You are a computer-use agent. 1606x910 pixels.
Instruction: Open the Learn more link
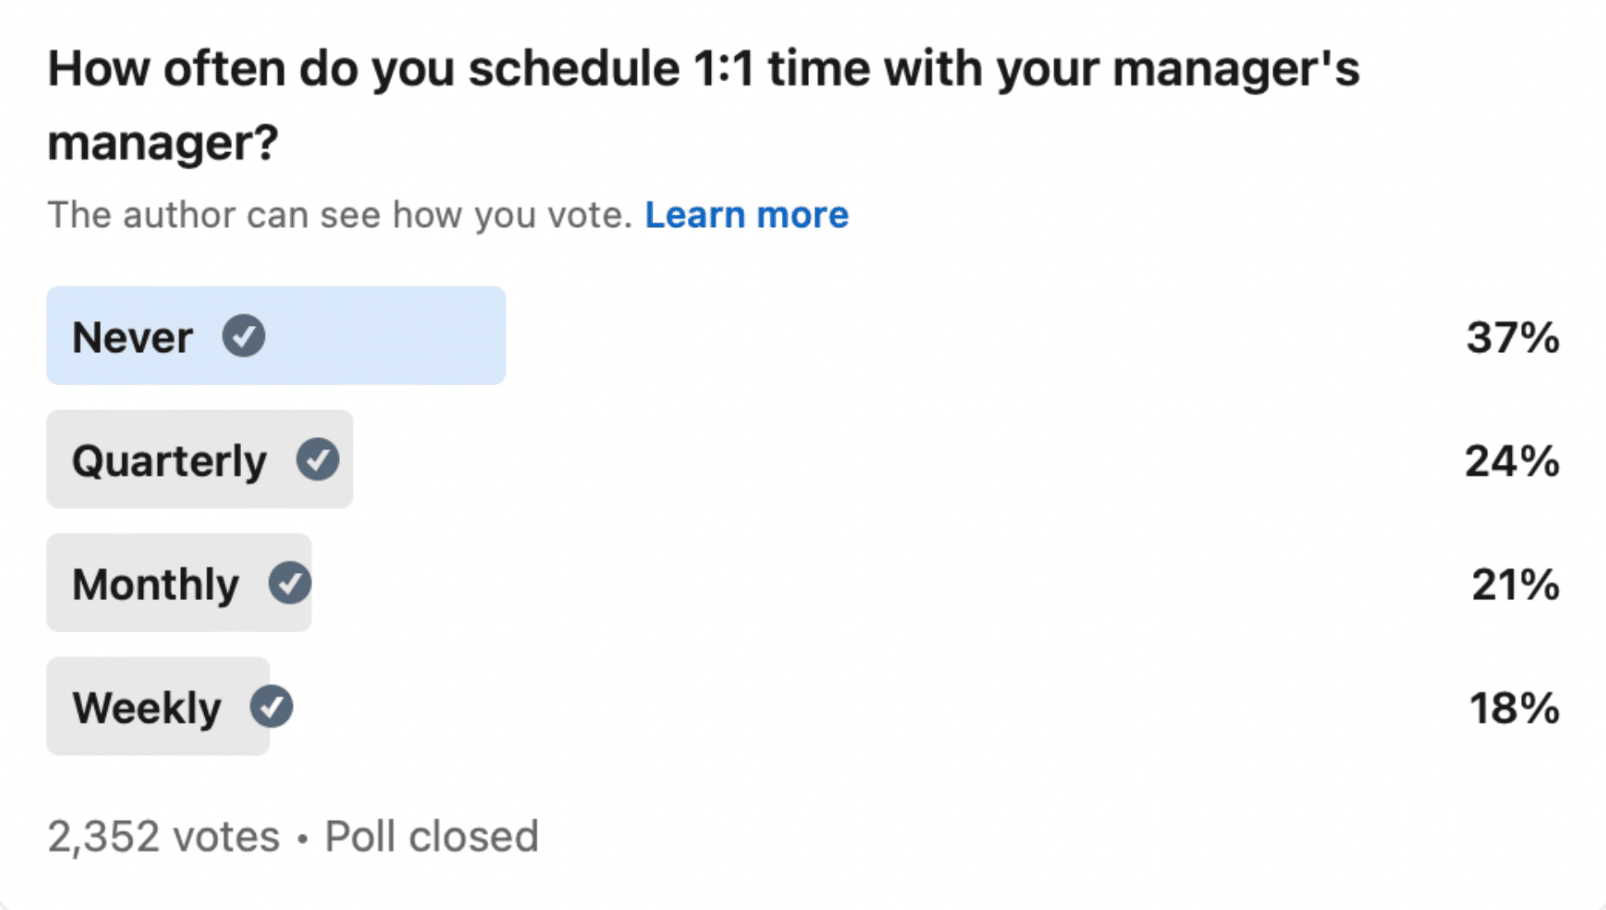click(746, 215)
